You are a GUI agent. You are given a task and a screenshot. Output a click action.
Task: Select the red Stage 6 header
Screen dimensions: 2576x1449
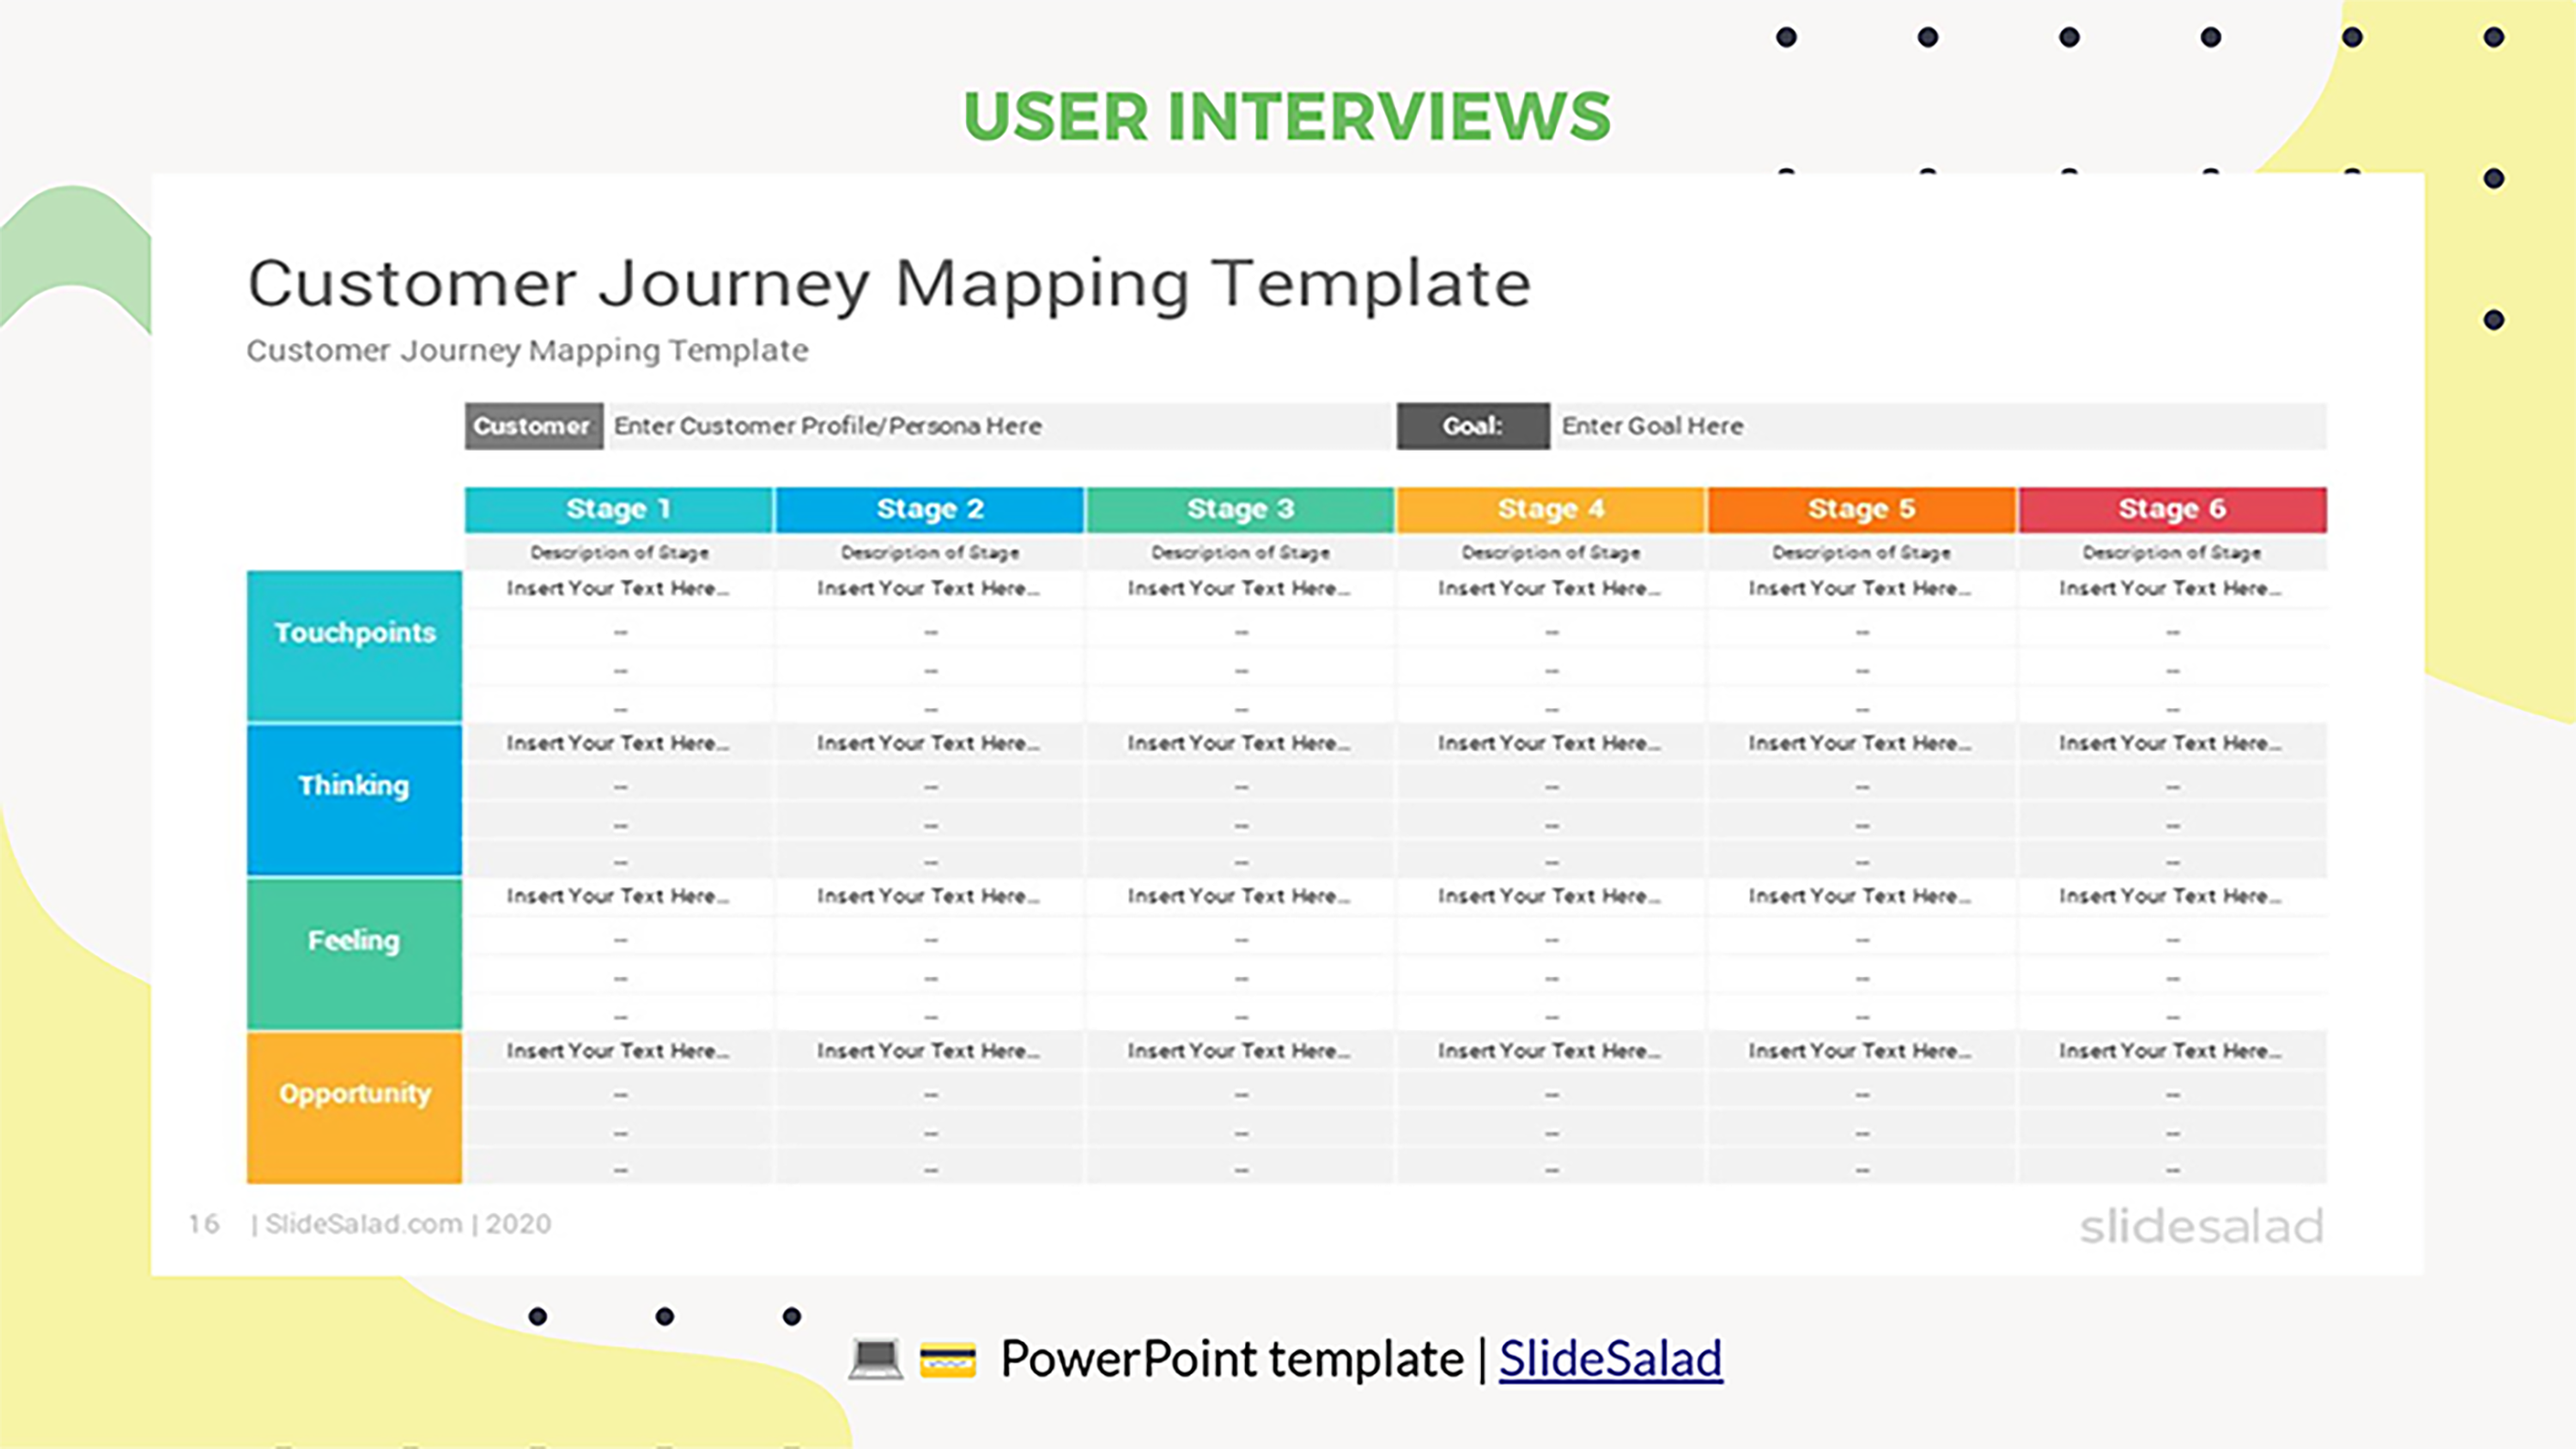[x=2172, y=509]
